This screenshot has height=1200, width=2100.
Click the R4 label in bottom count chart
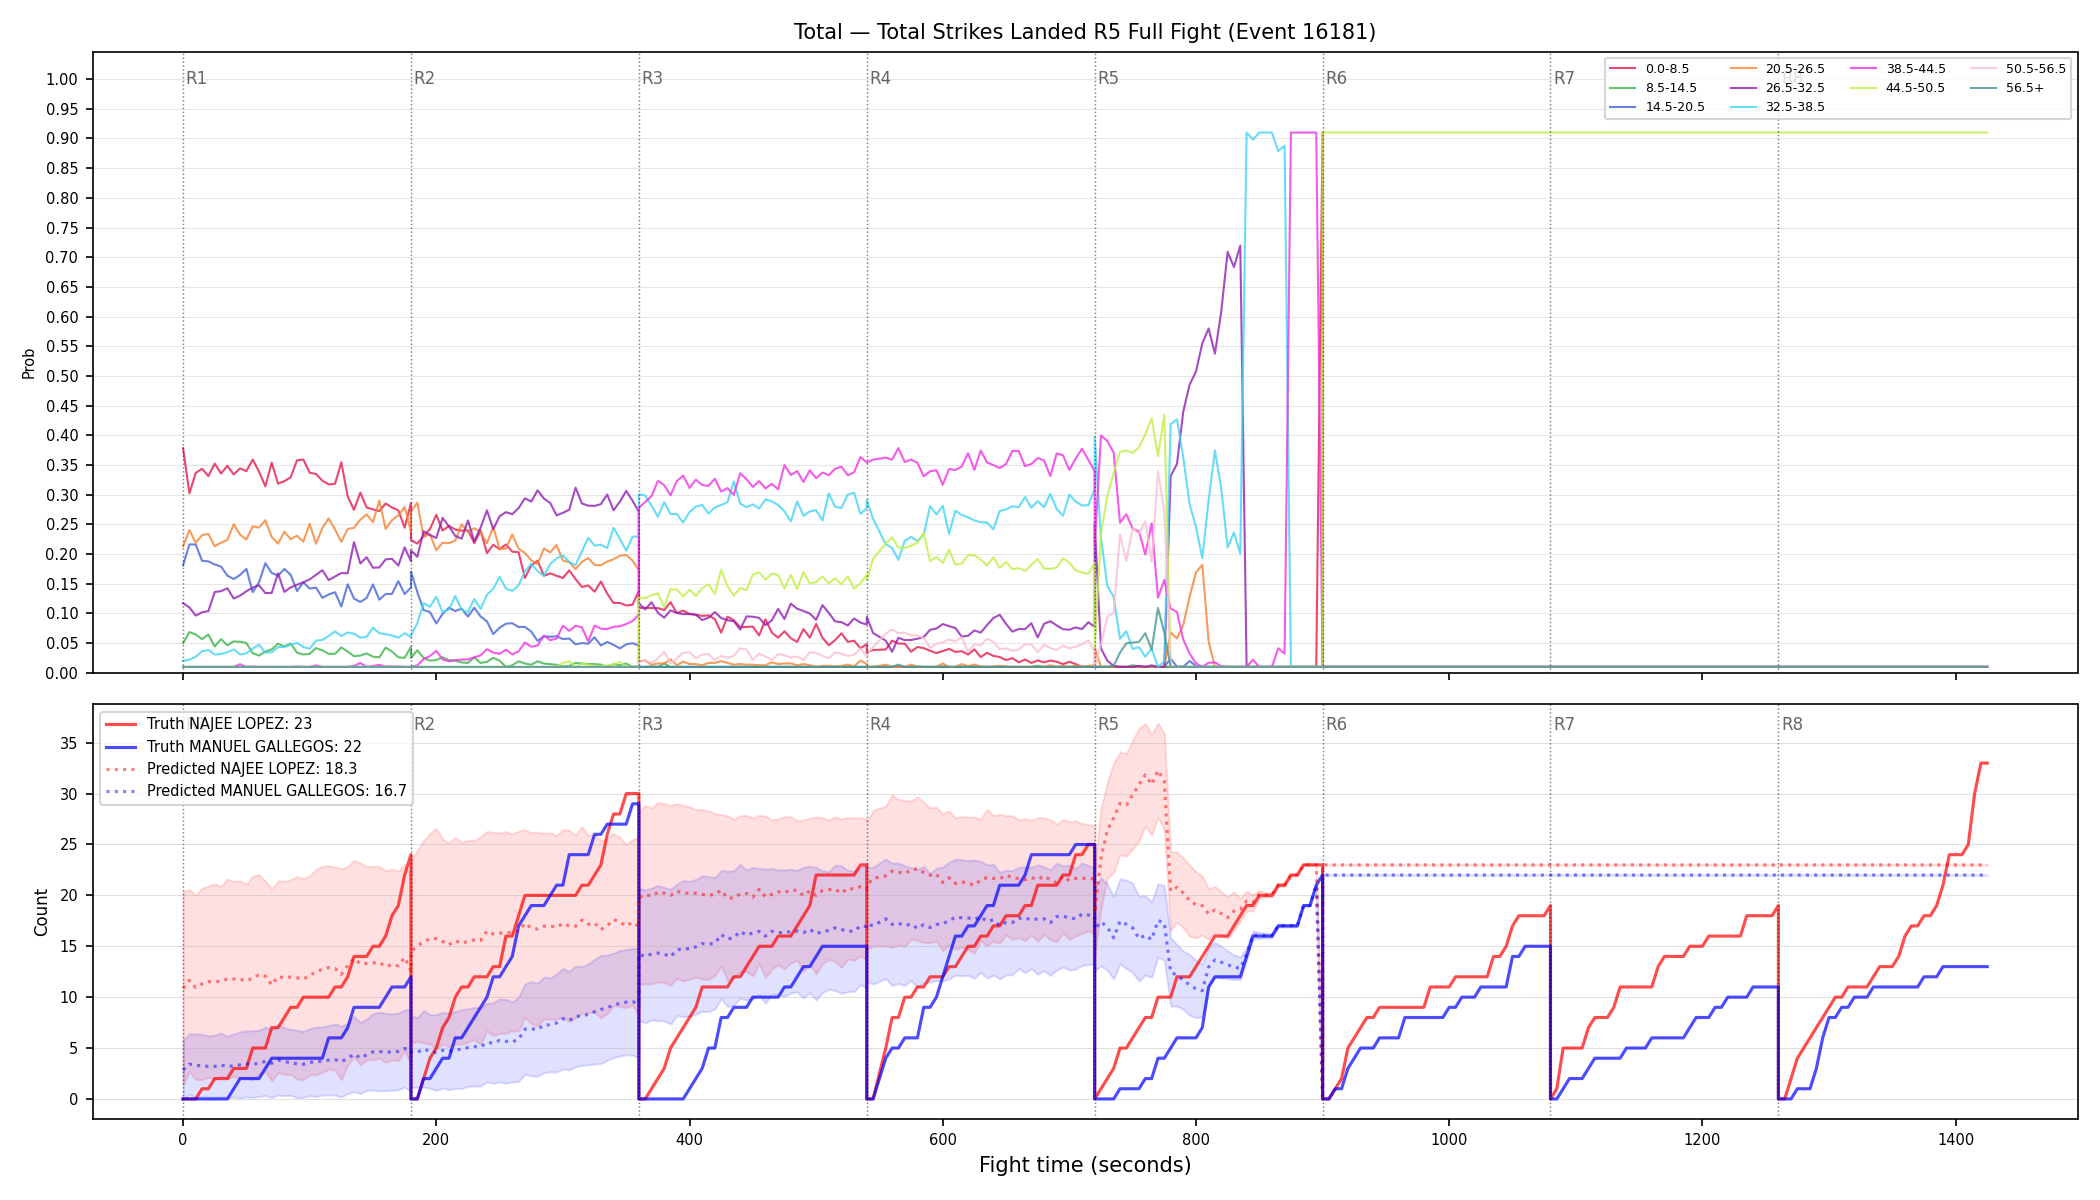(880, 724)
